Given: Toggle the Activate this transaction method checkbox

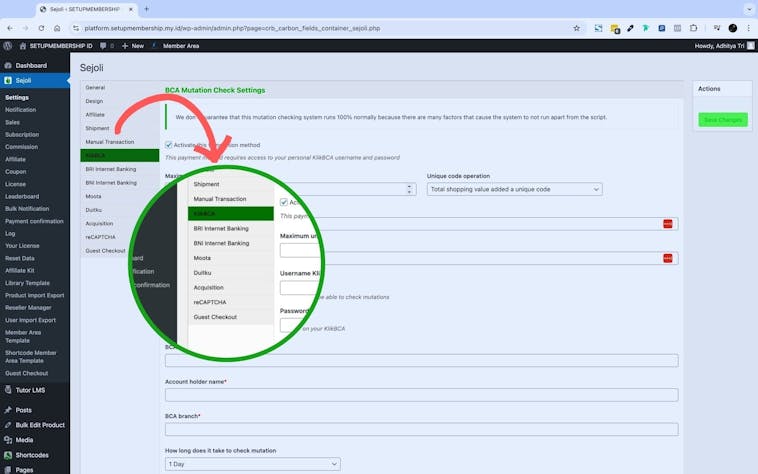Looking at the screenshot, I should pyautogui.click(x=168, y=145).
